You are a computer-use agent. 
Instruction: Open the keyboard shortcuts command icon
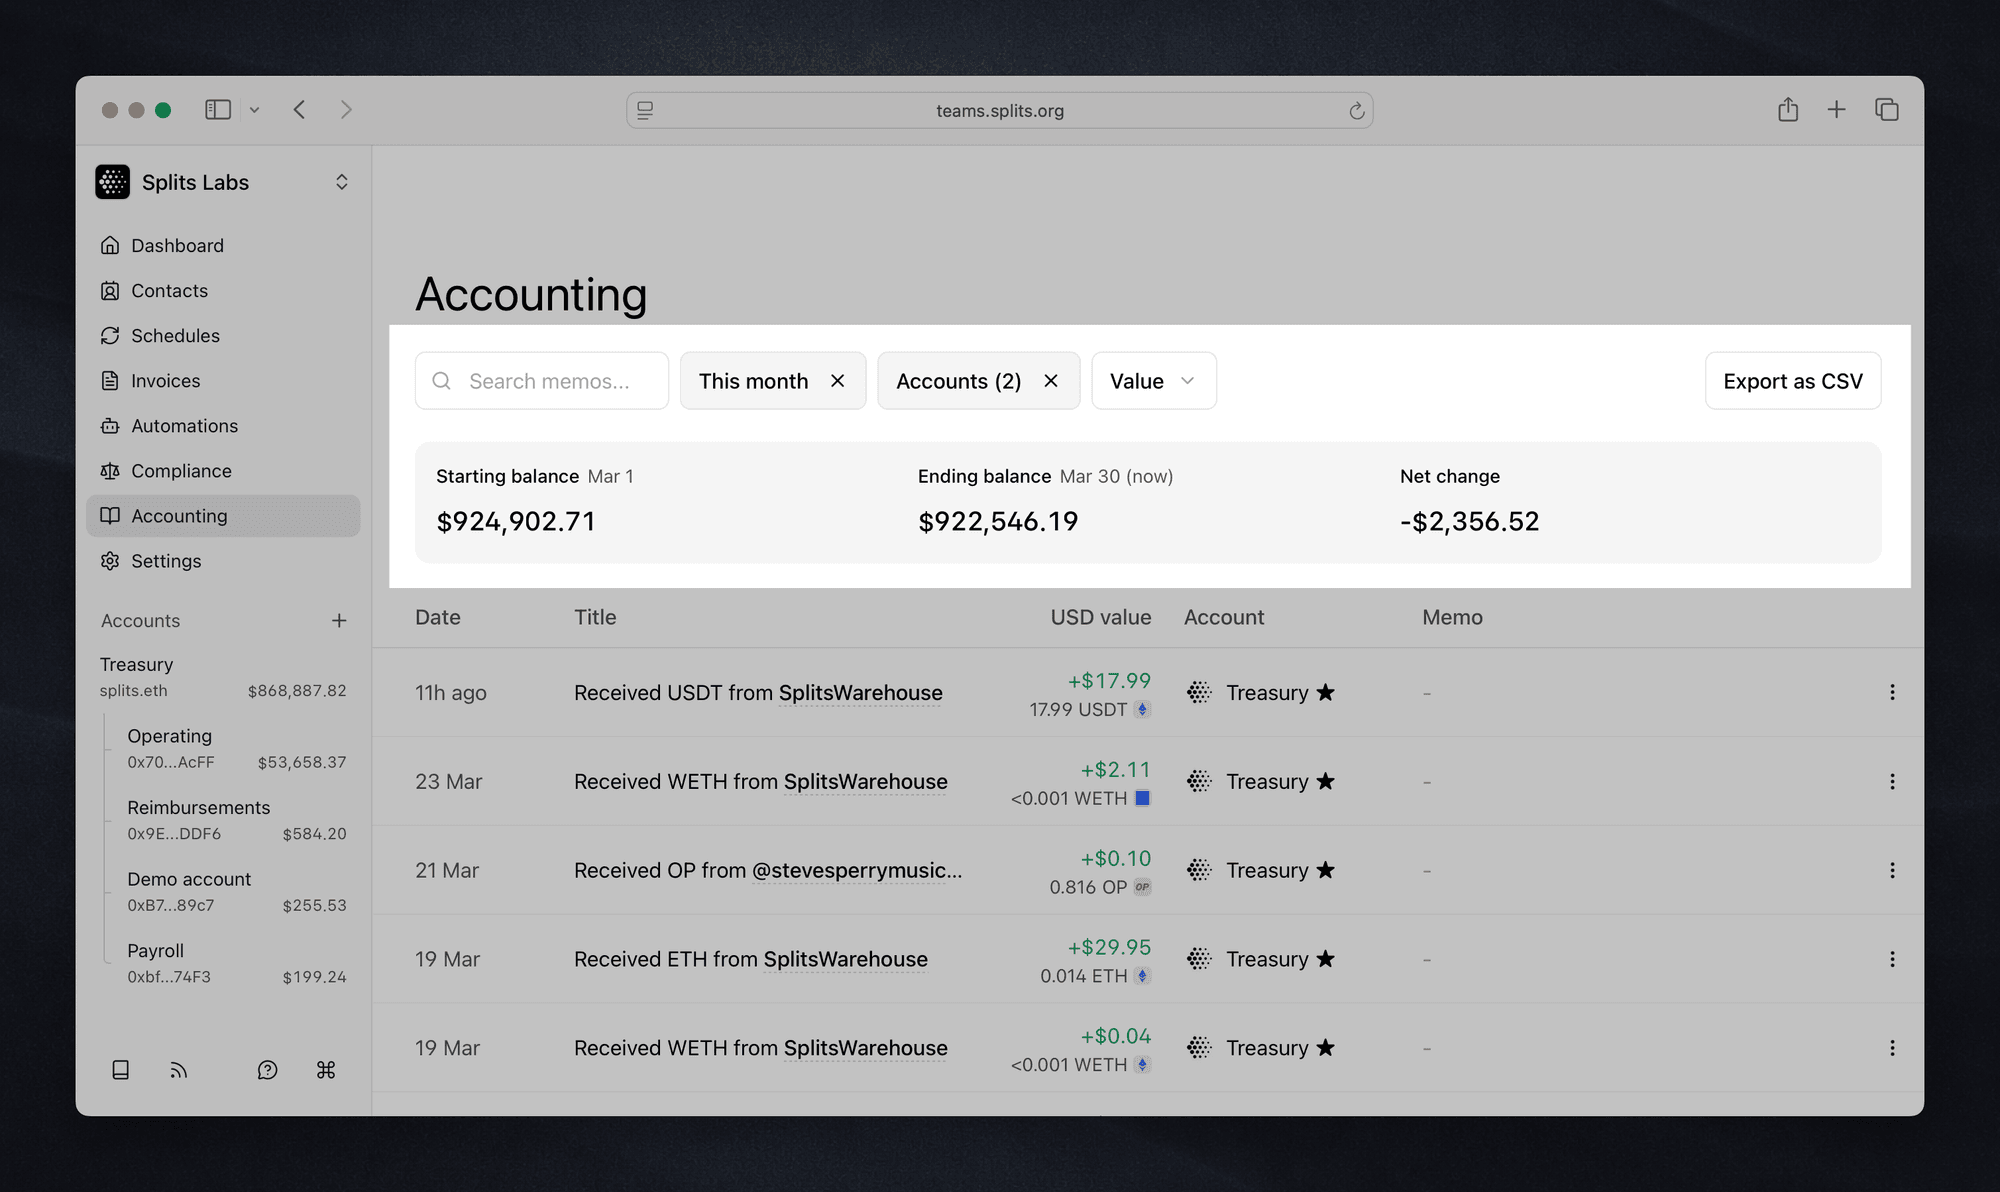(324, 1069)
